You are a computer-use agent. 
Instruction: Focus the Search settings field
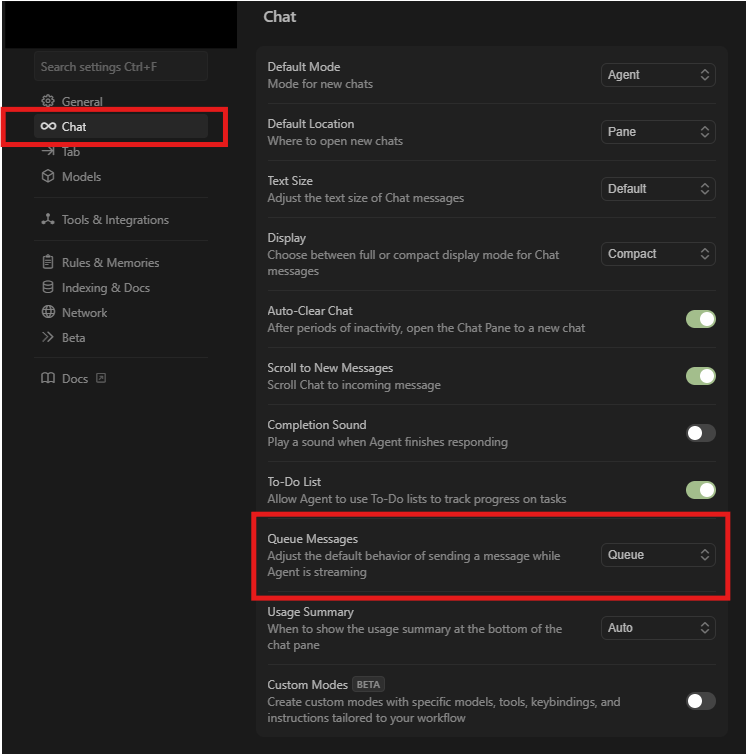tap(121, 66)
